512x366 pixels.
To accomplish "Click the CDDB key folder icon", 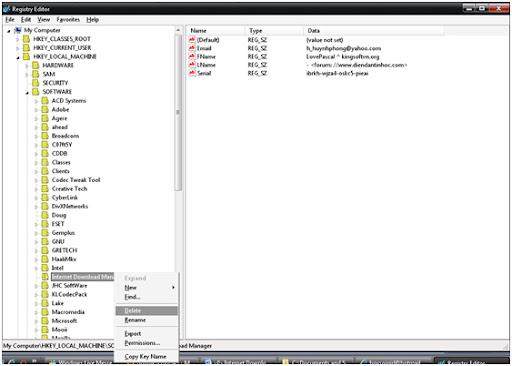I will click(x=45, y=153).
